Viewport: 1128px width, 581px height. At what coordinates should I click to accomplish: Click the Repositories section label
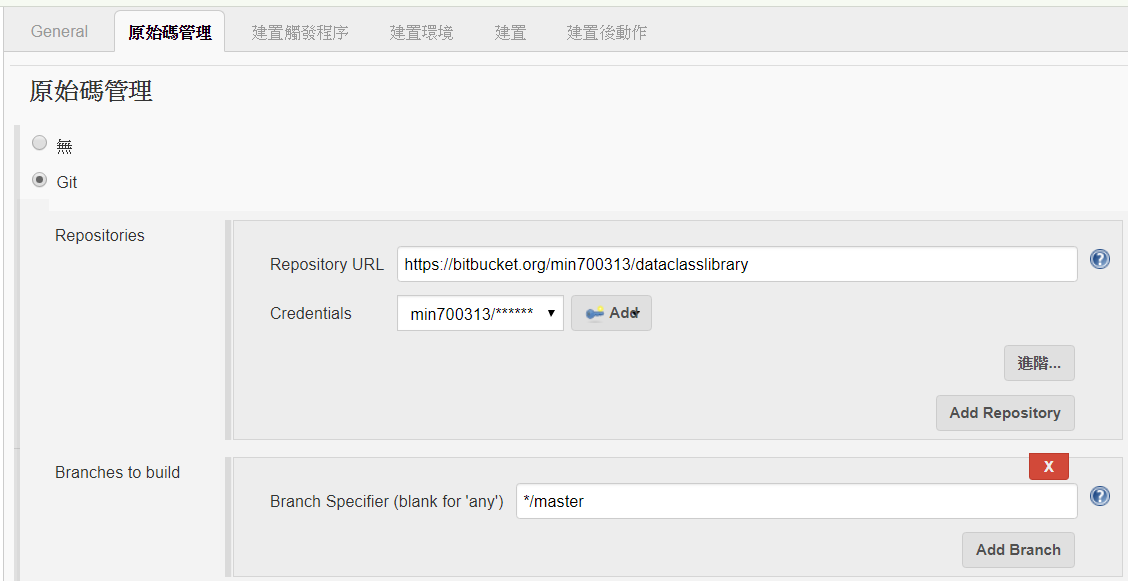[x=99, y=235]
